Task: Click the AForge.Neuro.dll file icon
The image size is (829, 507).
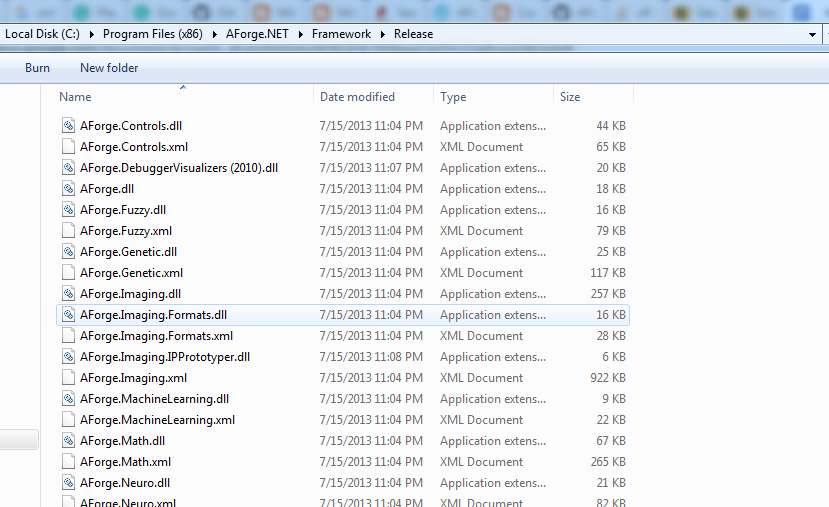Action: tap(68, 483)
